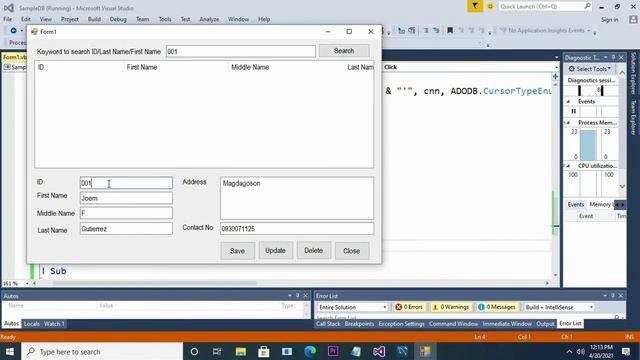Open the Build + IntelliSense dropdown
This screenshot has width=640, height=360.
click(559, 307)
